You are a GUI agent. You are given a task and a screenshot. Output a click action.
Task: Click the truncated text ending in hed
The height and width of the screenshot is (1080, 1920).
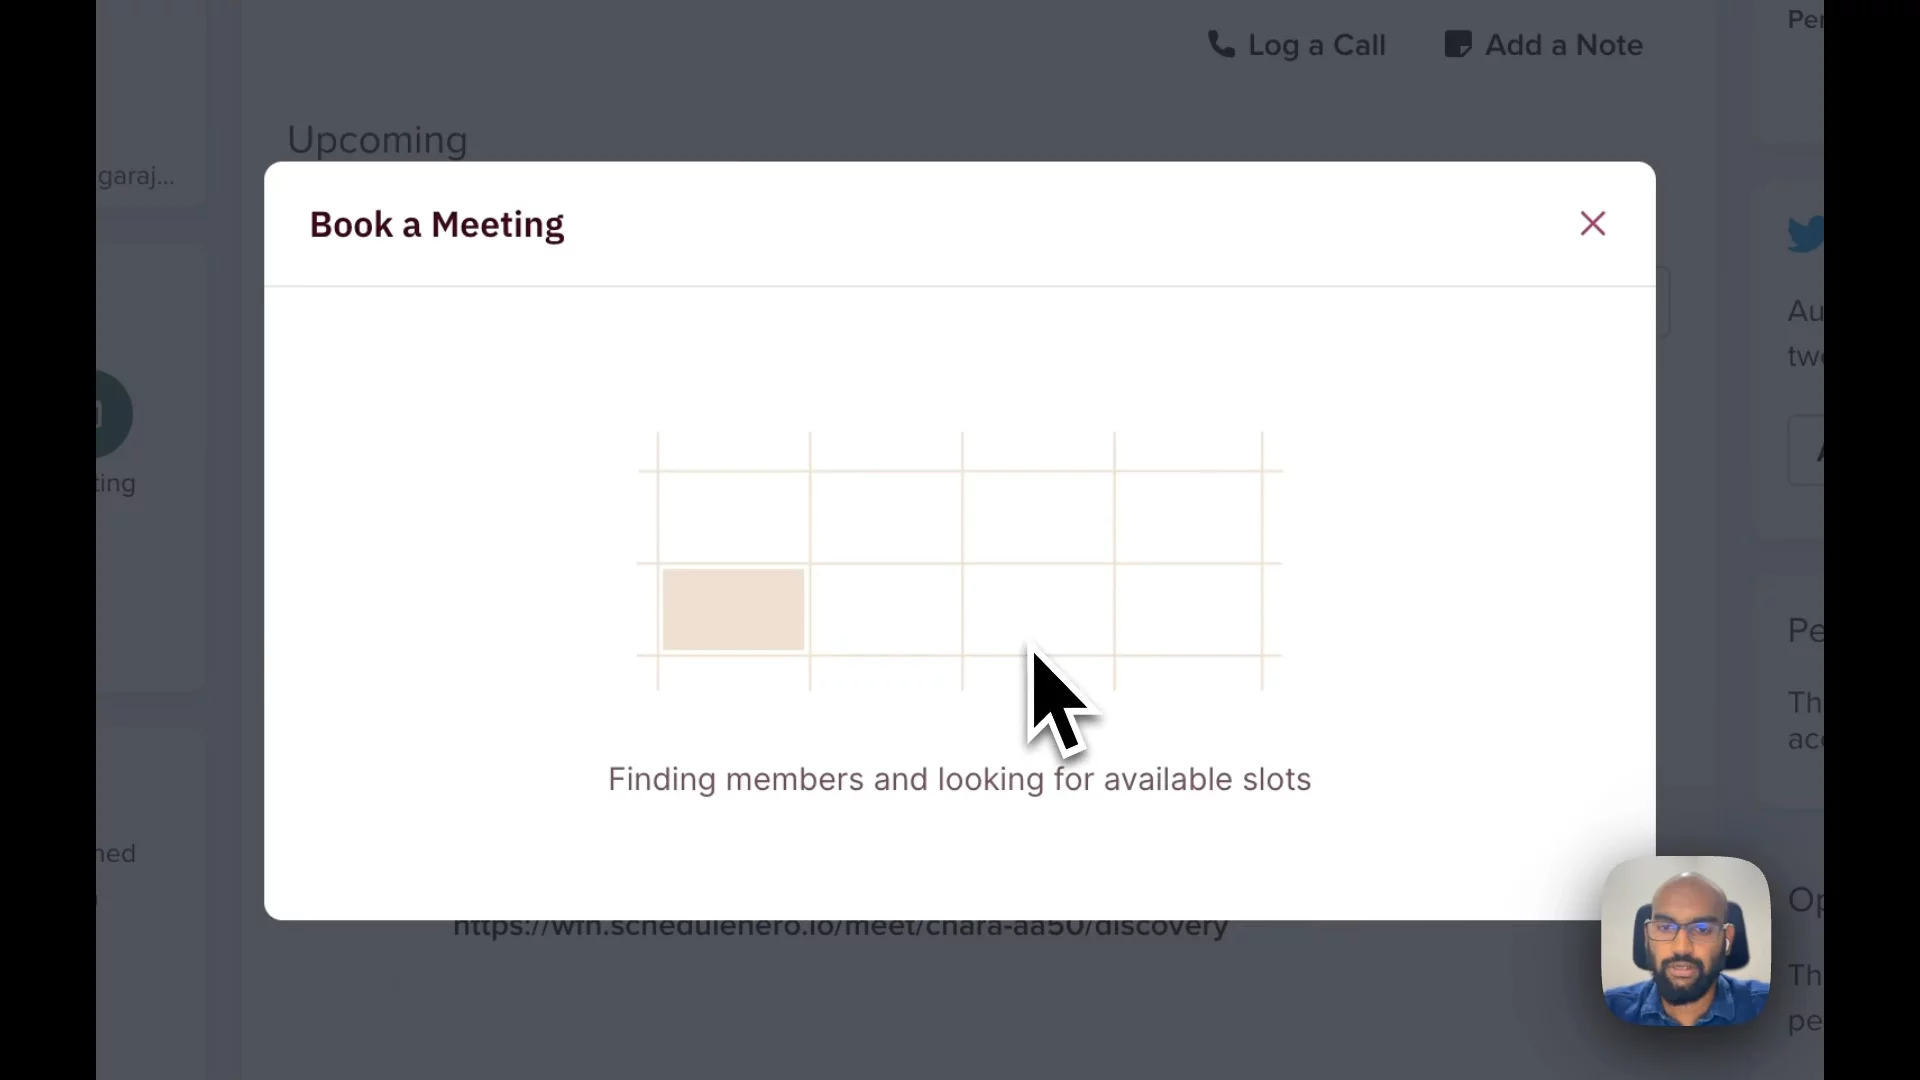point(116,854)
